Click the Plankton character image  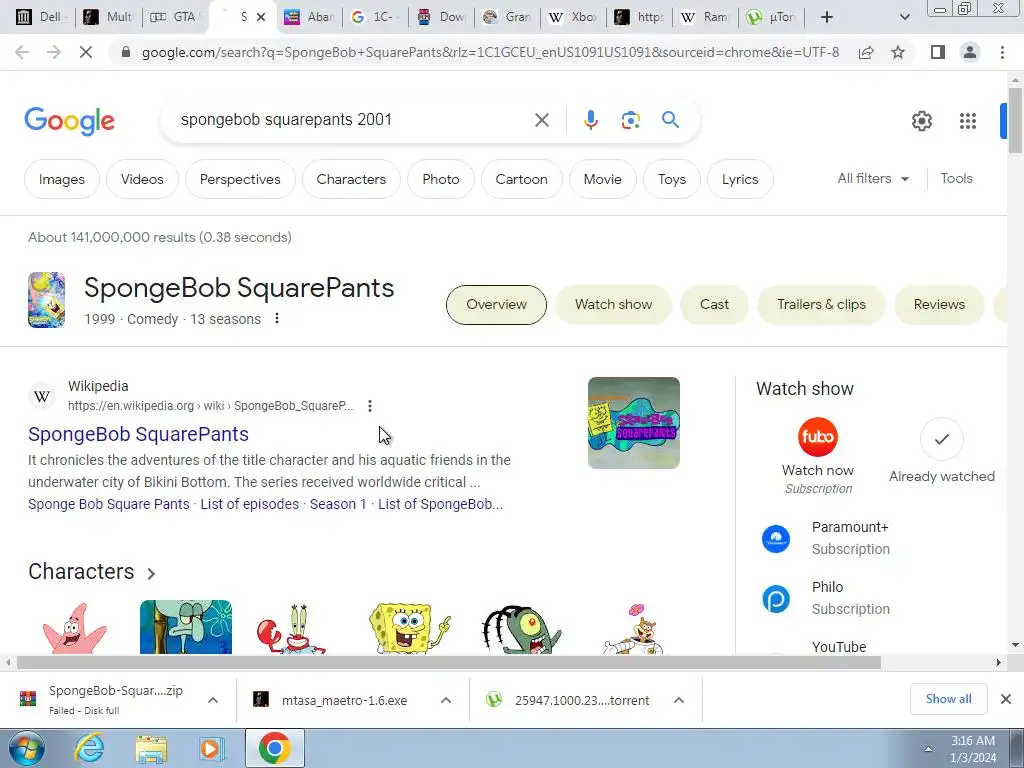521,629
